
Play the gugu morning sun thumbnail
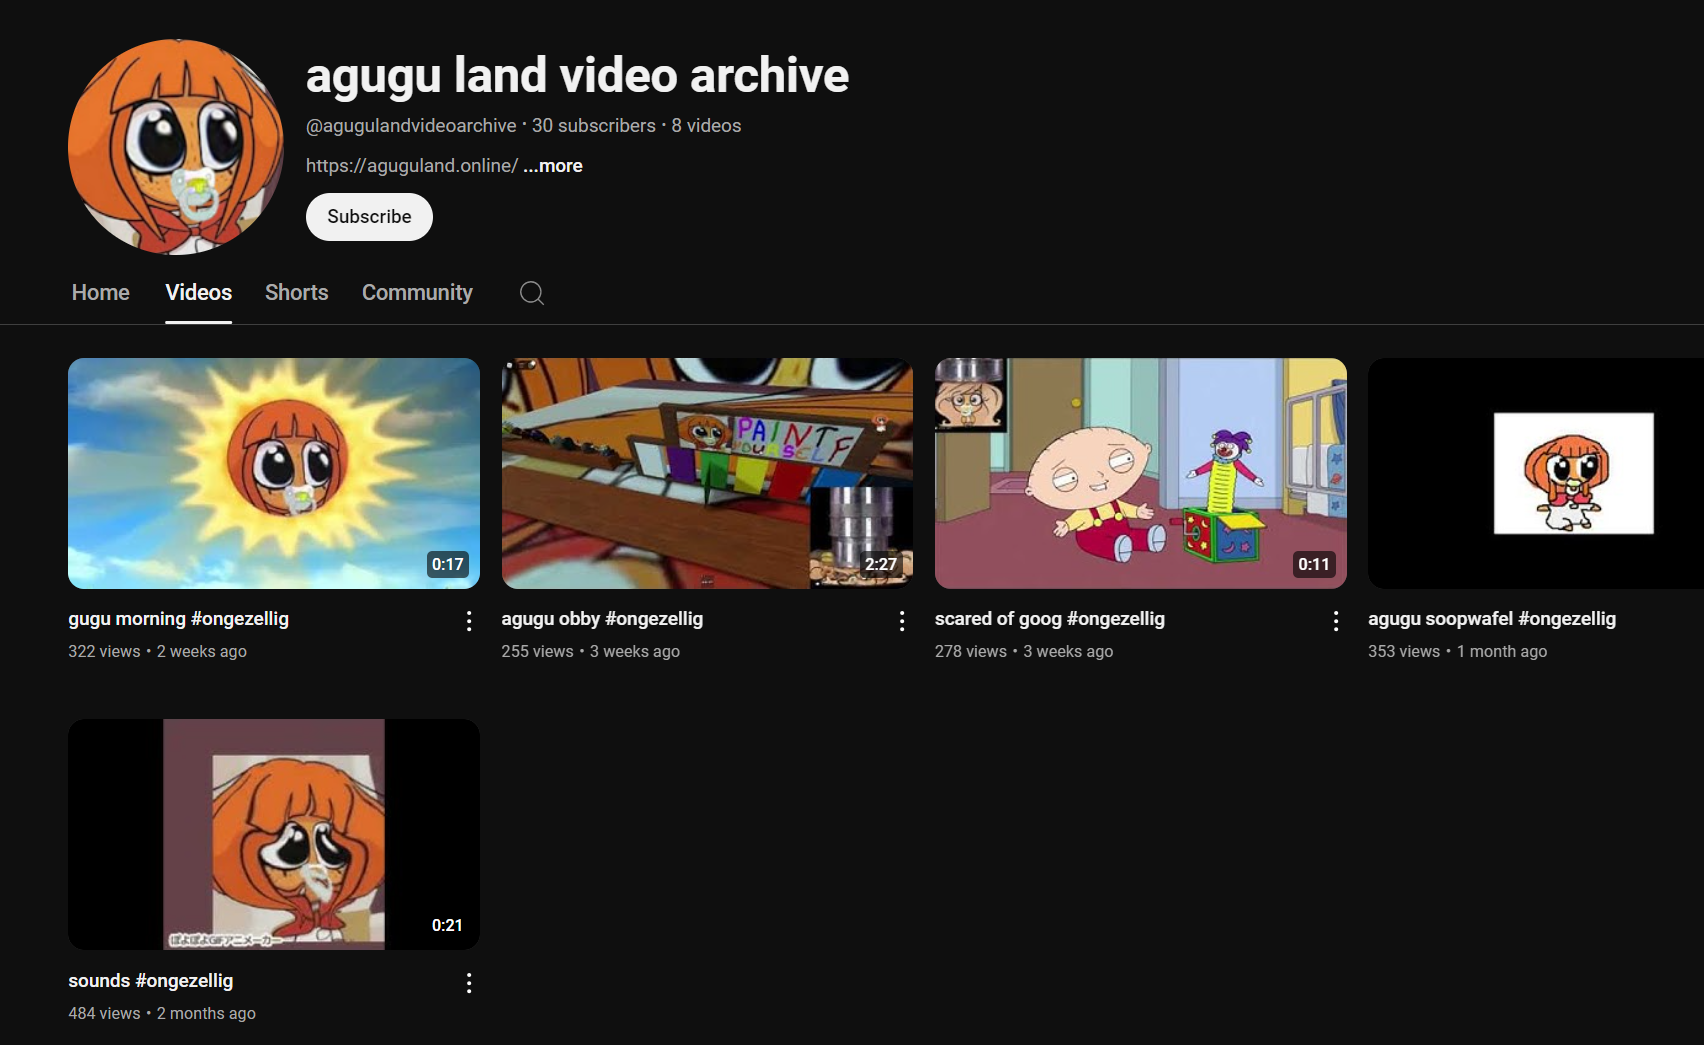click(274, 473)
